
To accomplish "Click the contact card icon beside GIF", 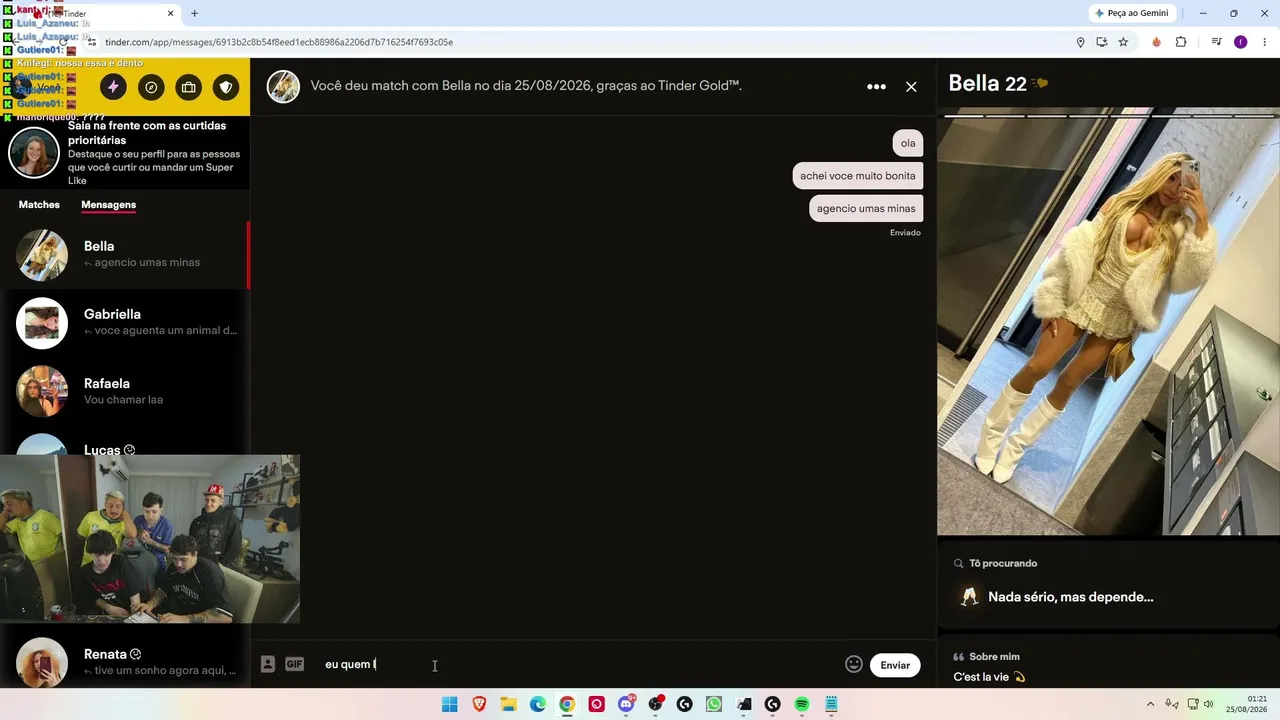I will tap(267, 664).
